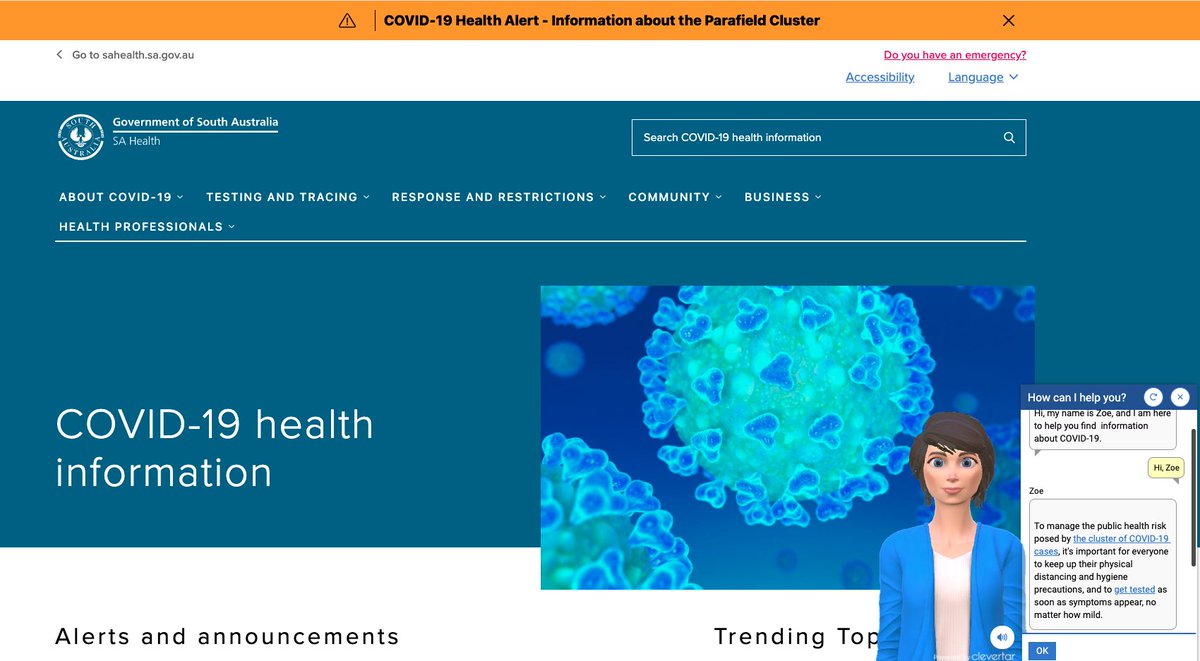Screen dimensions: 1200x661
Task: Click the SA Health government logo
Action: click(x=81, y=135)
